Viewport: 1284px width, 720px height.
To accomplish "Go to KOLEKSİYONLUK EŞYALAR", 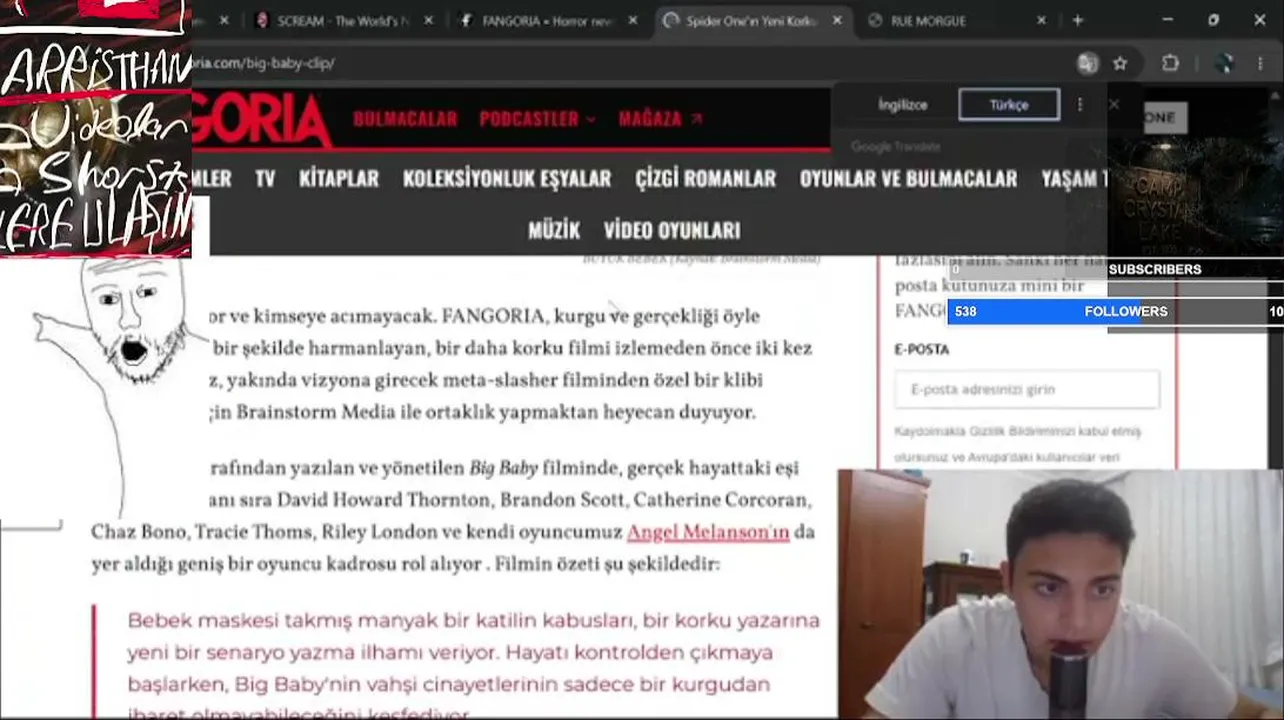I will [x=507, y=178].
